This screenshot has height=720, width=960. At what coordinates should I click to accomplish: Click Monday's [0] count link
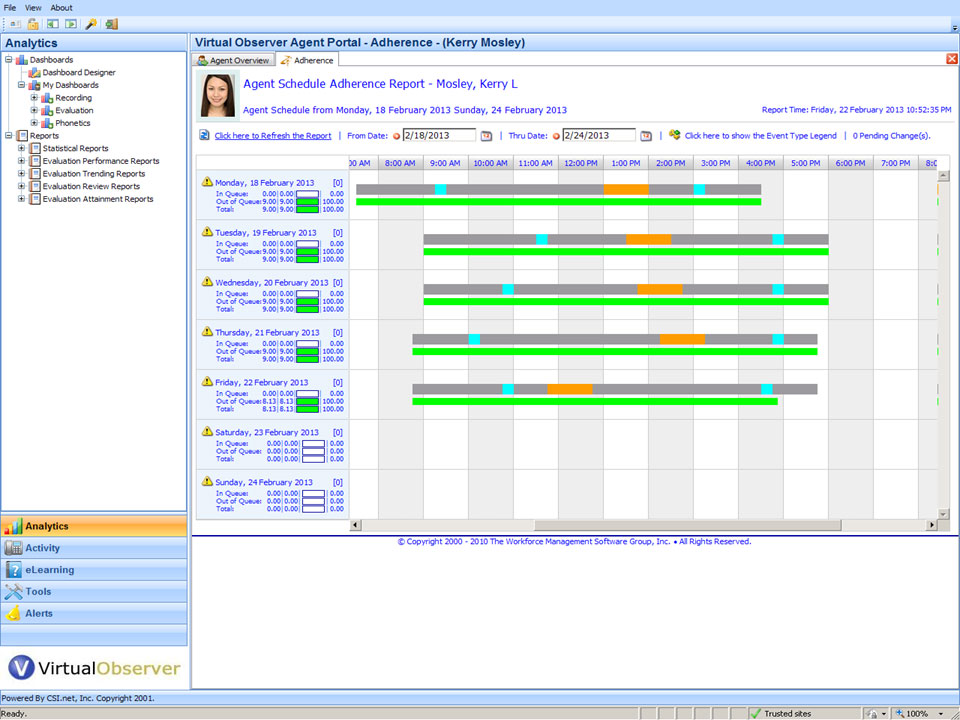tap(337, 182)
